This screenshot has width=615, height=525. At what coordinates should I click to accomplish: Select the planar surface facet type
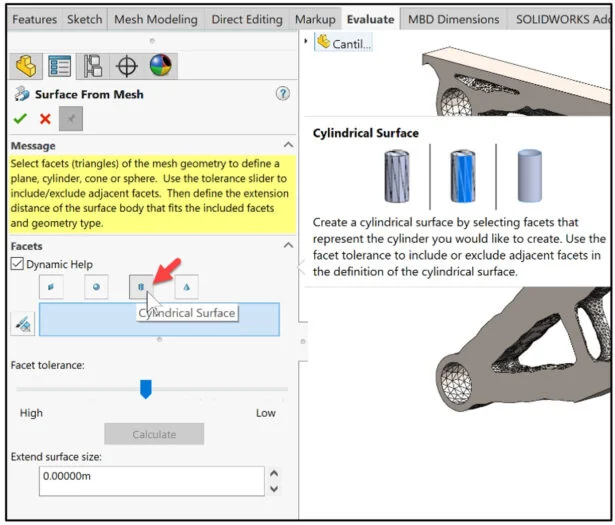pyautogui.click(x=51, y=287)
